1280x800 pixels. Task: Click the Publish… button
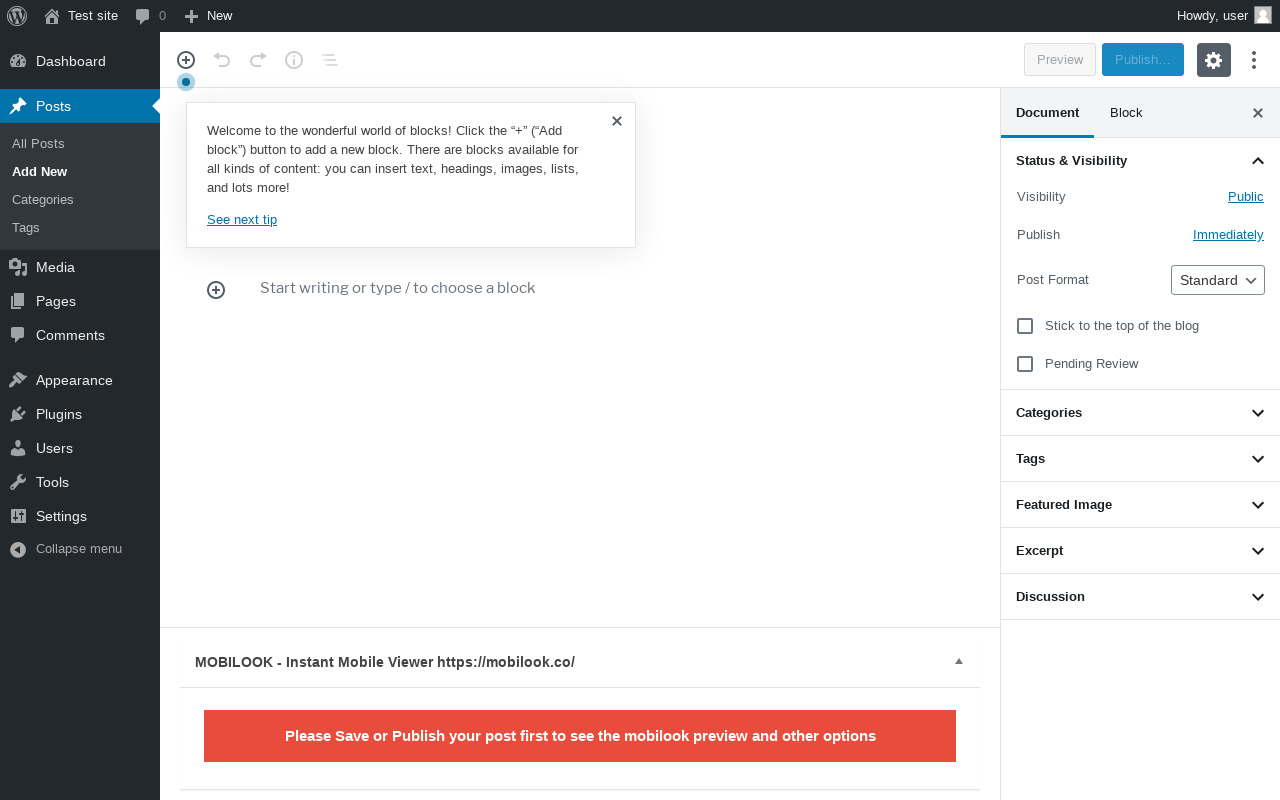tap(1143, 60)
